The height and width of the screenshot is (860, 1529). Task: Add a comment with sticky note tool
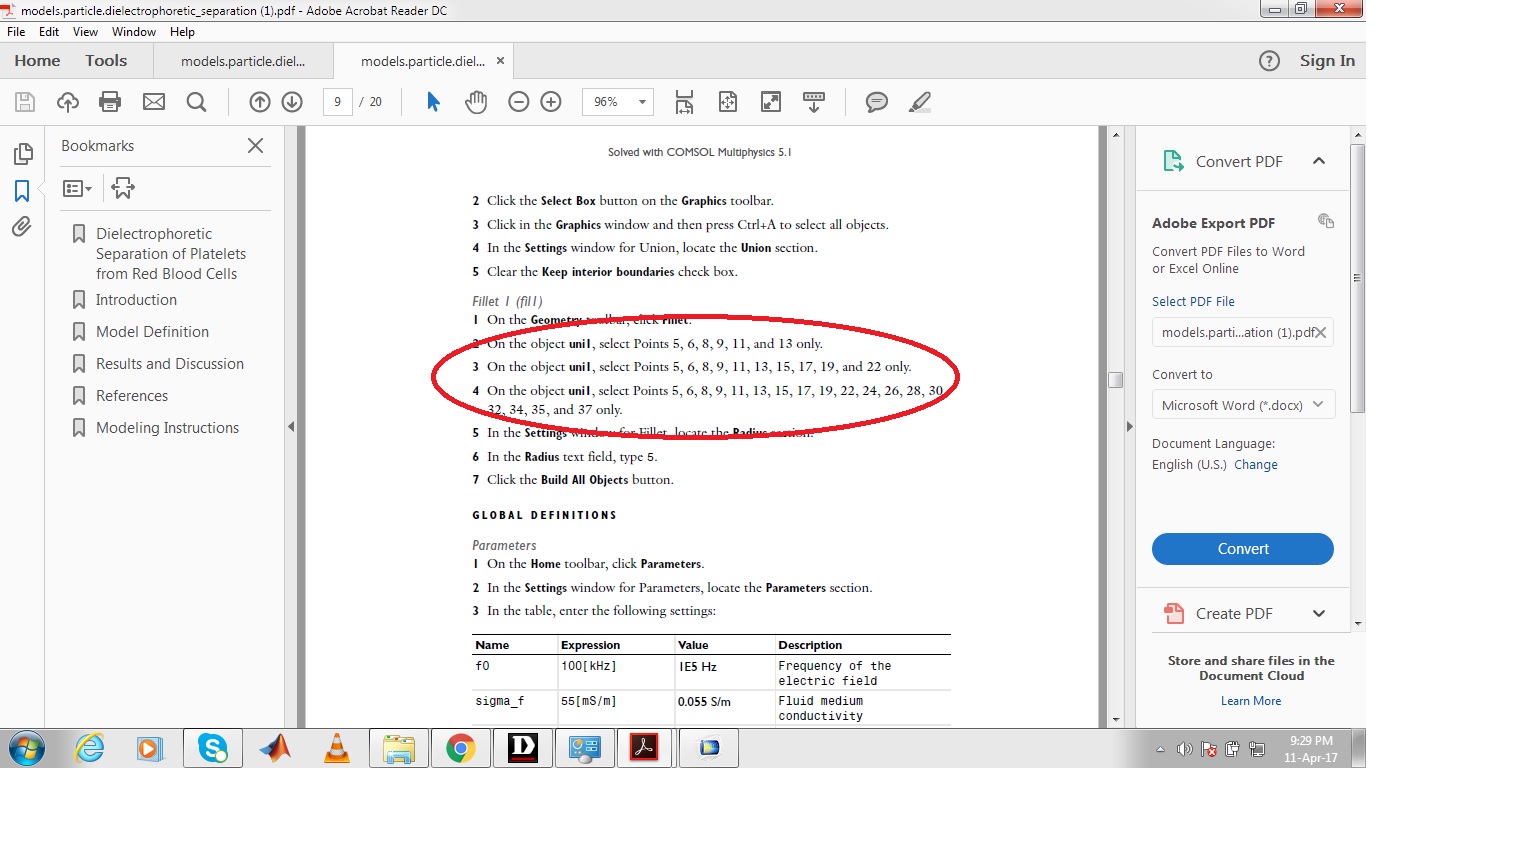876,102
